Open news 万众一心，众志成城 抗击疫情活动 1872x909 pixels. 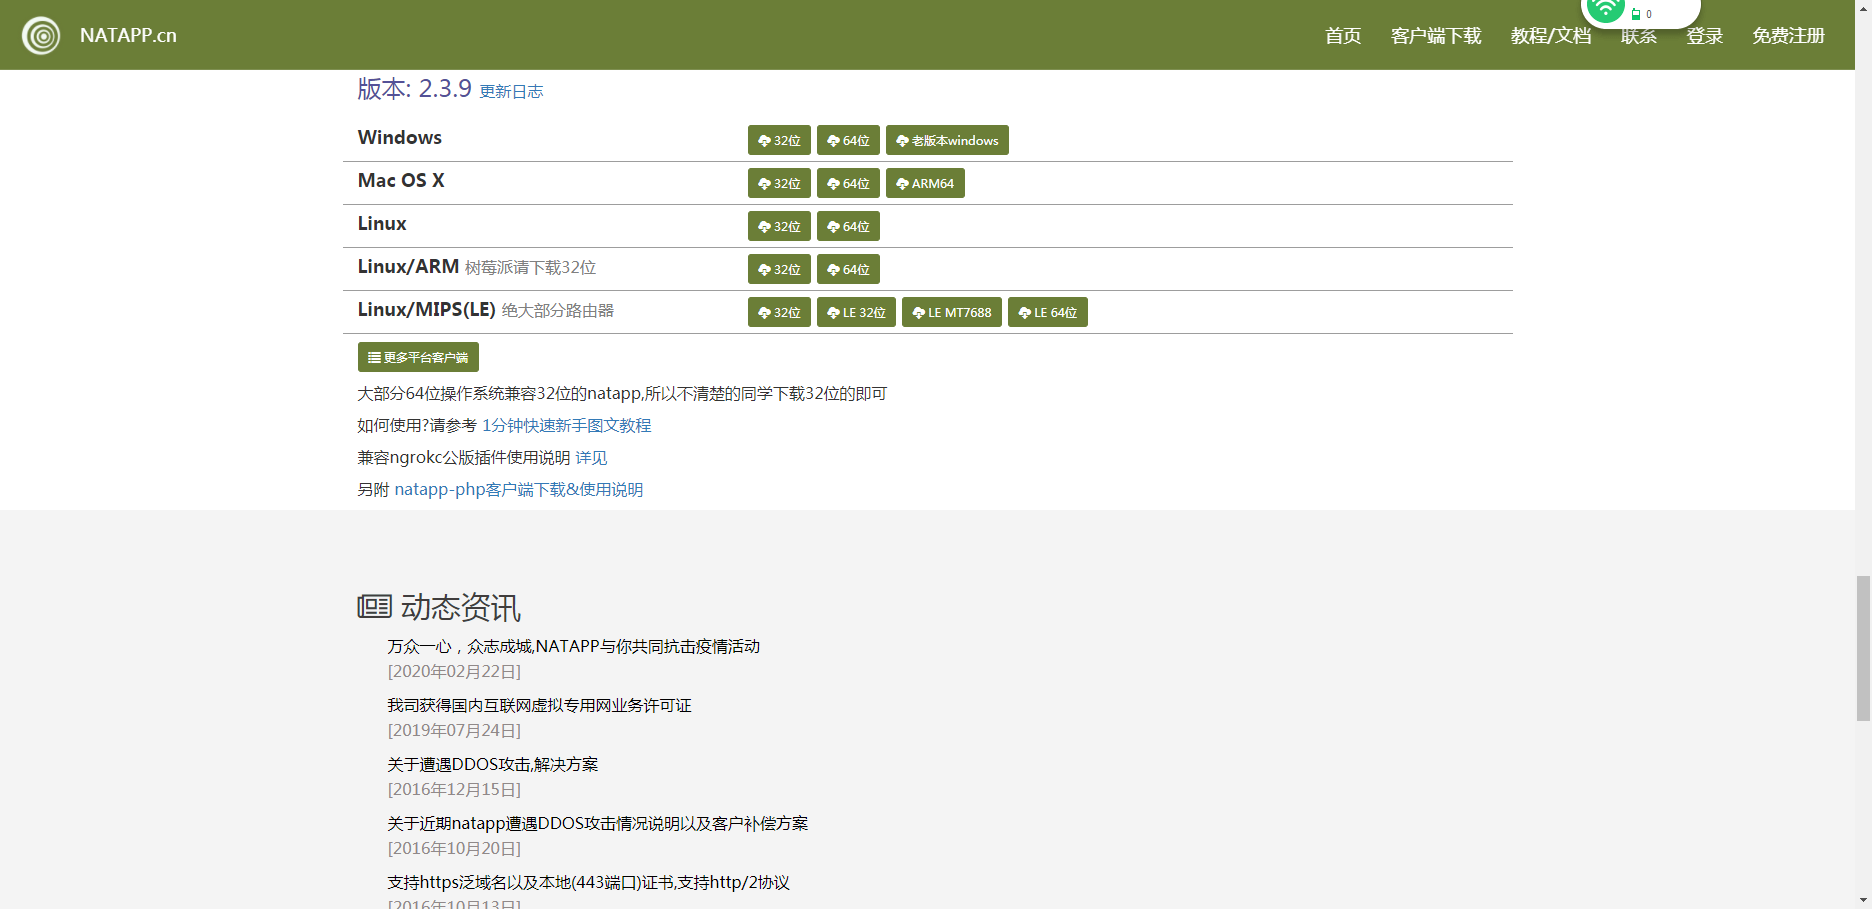pyautogui.click(x=573, y=647)
